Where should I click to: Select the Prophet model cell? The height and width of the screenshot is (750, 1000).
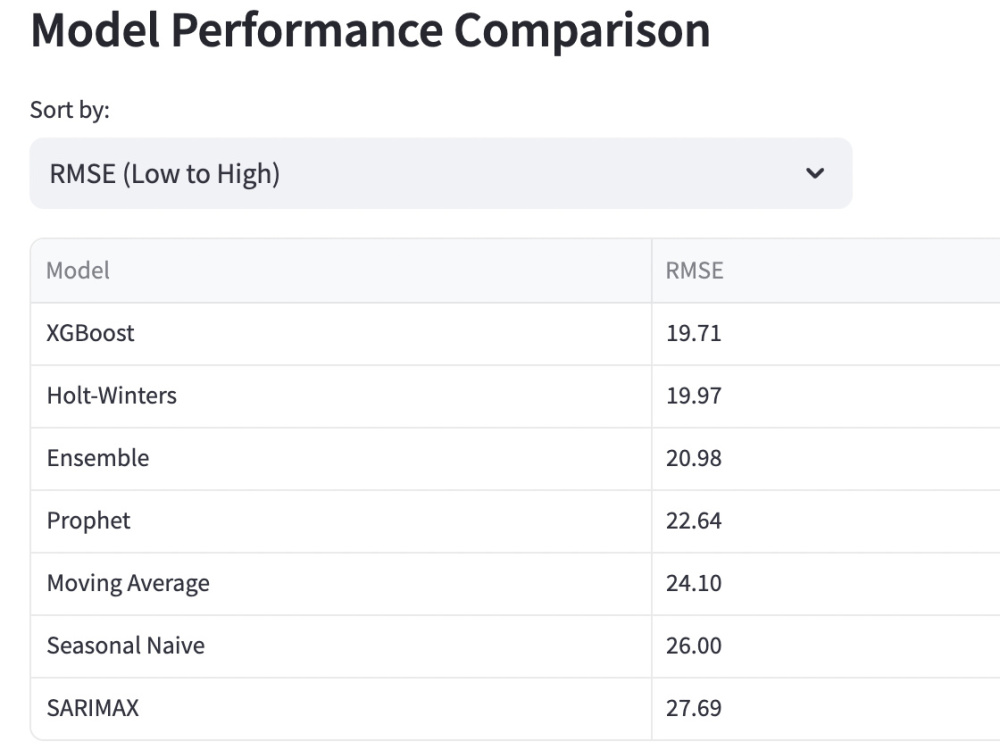click(341, 521)
